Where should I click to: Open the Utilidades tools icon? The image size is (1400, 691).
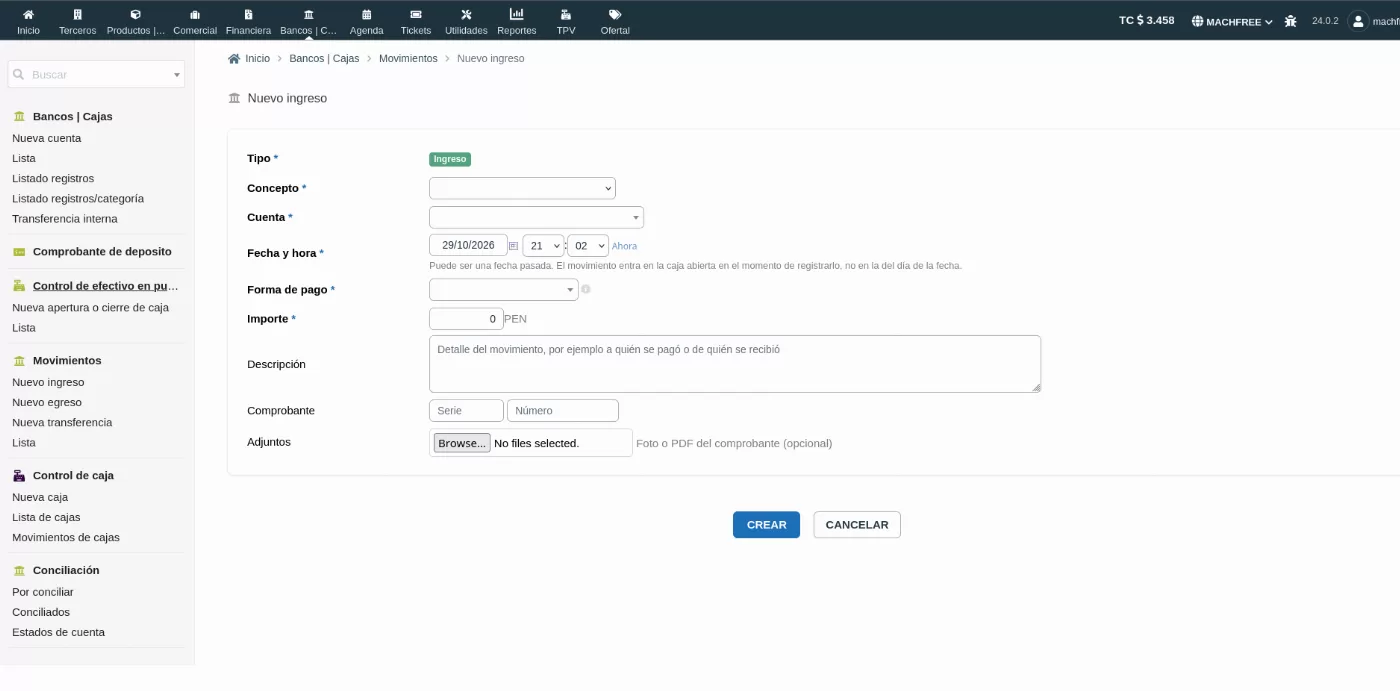[466, 15]
